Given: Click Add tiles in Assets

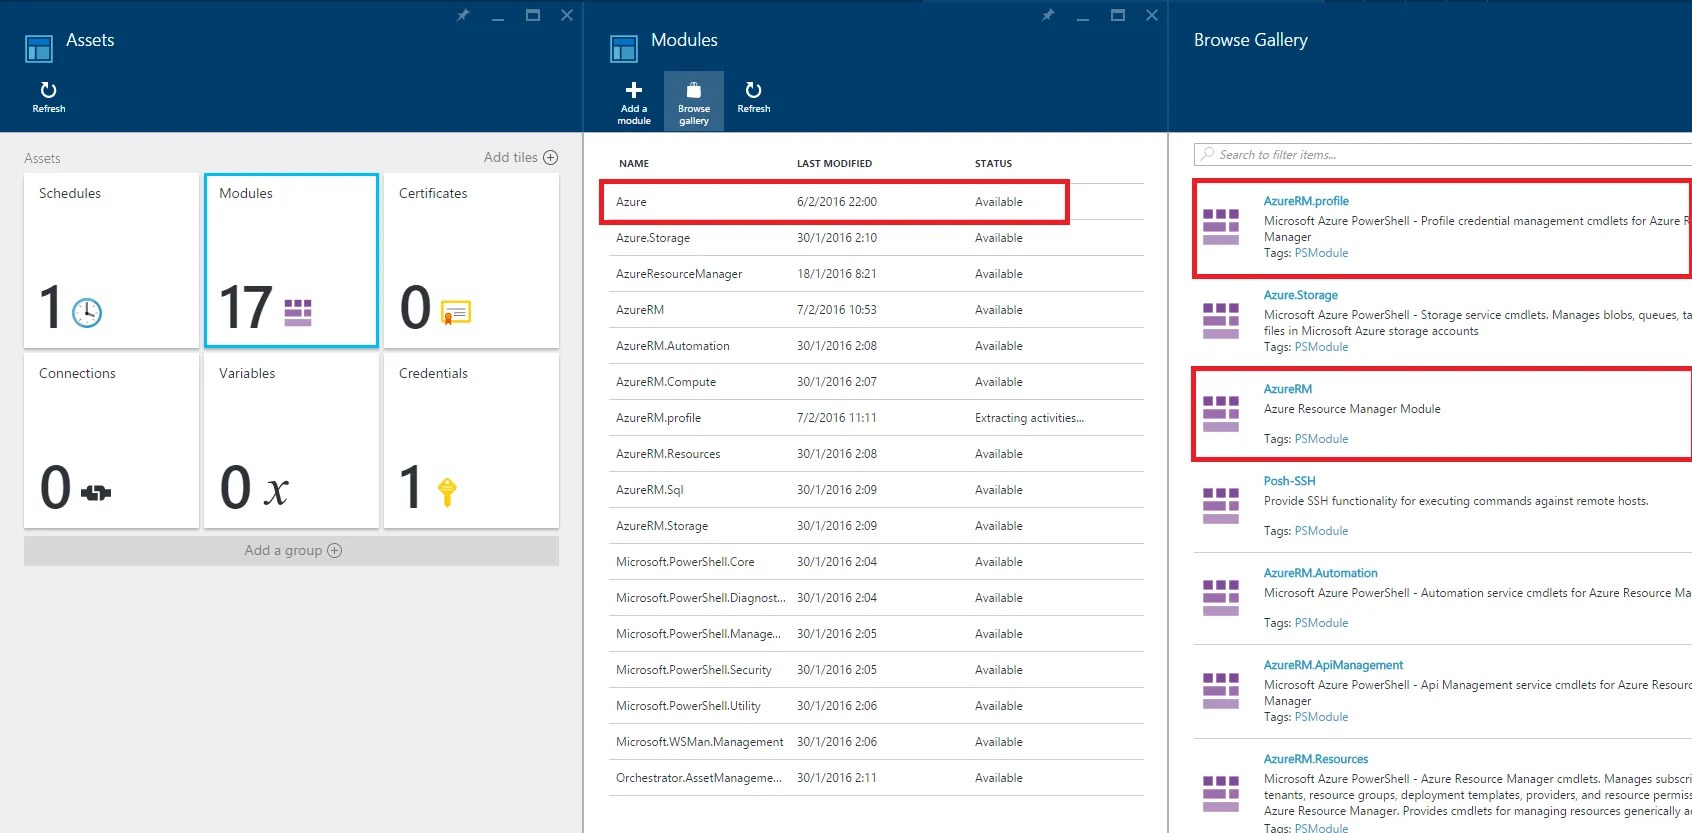Looking at the screenshot, I should point(521,157).
